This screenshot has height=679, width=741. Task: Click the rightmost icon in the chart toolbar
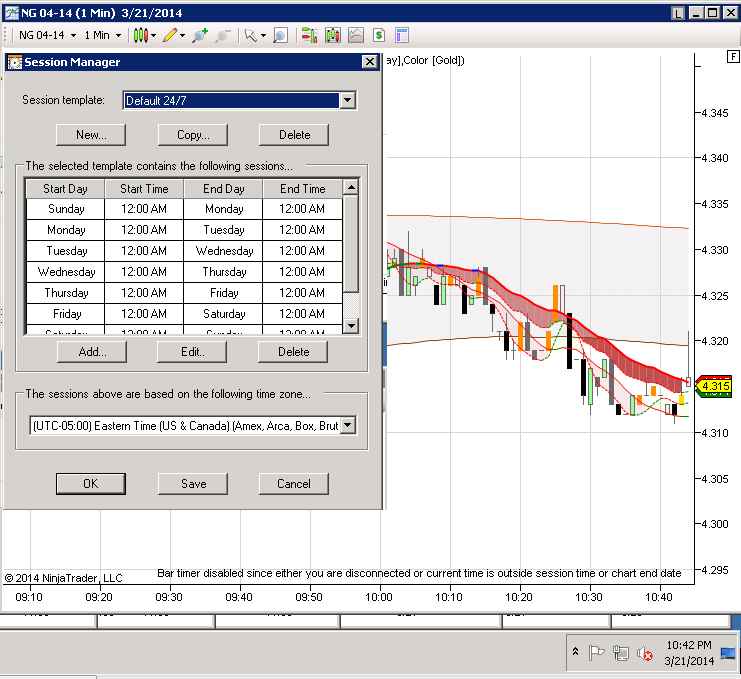pyautogui.click(x=402, y=35)
